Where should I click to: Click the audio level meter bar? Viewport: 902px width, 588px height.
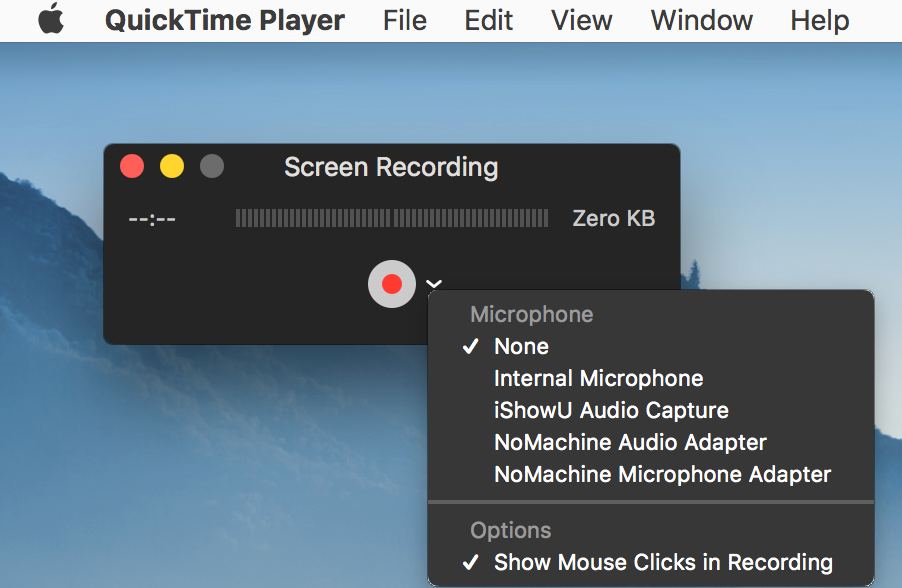[x=392, y=218]
